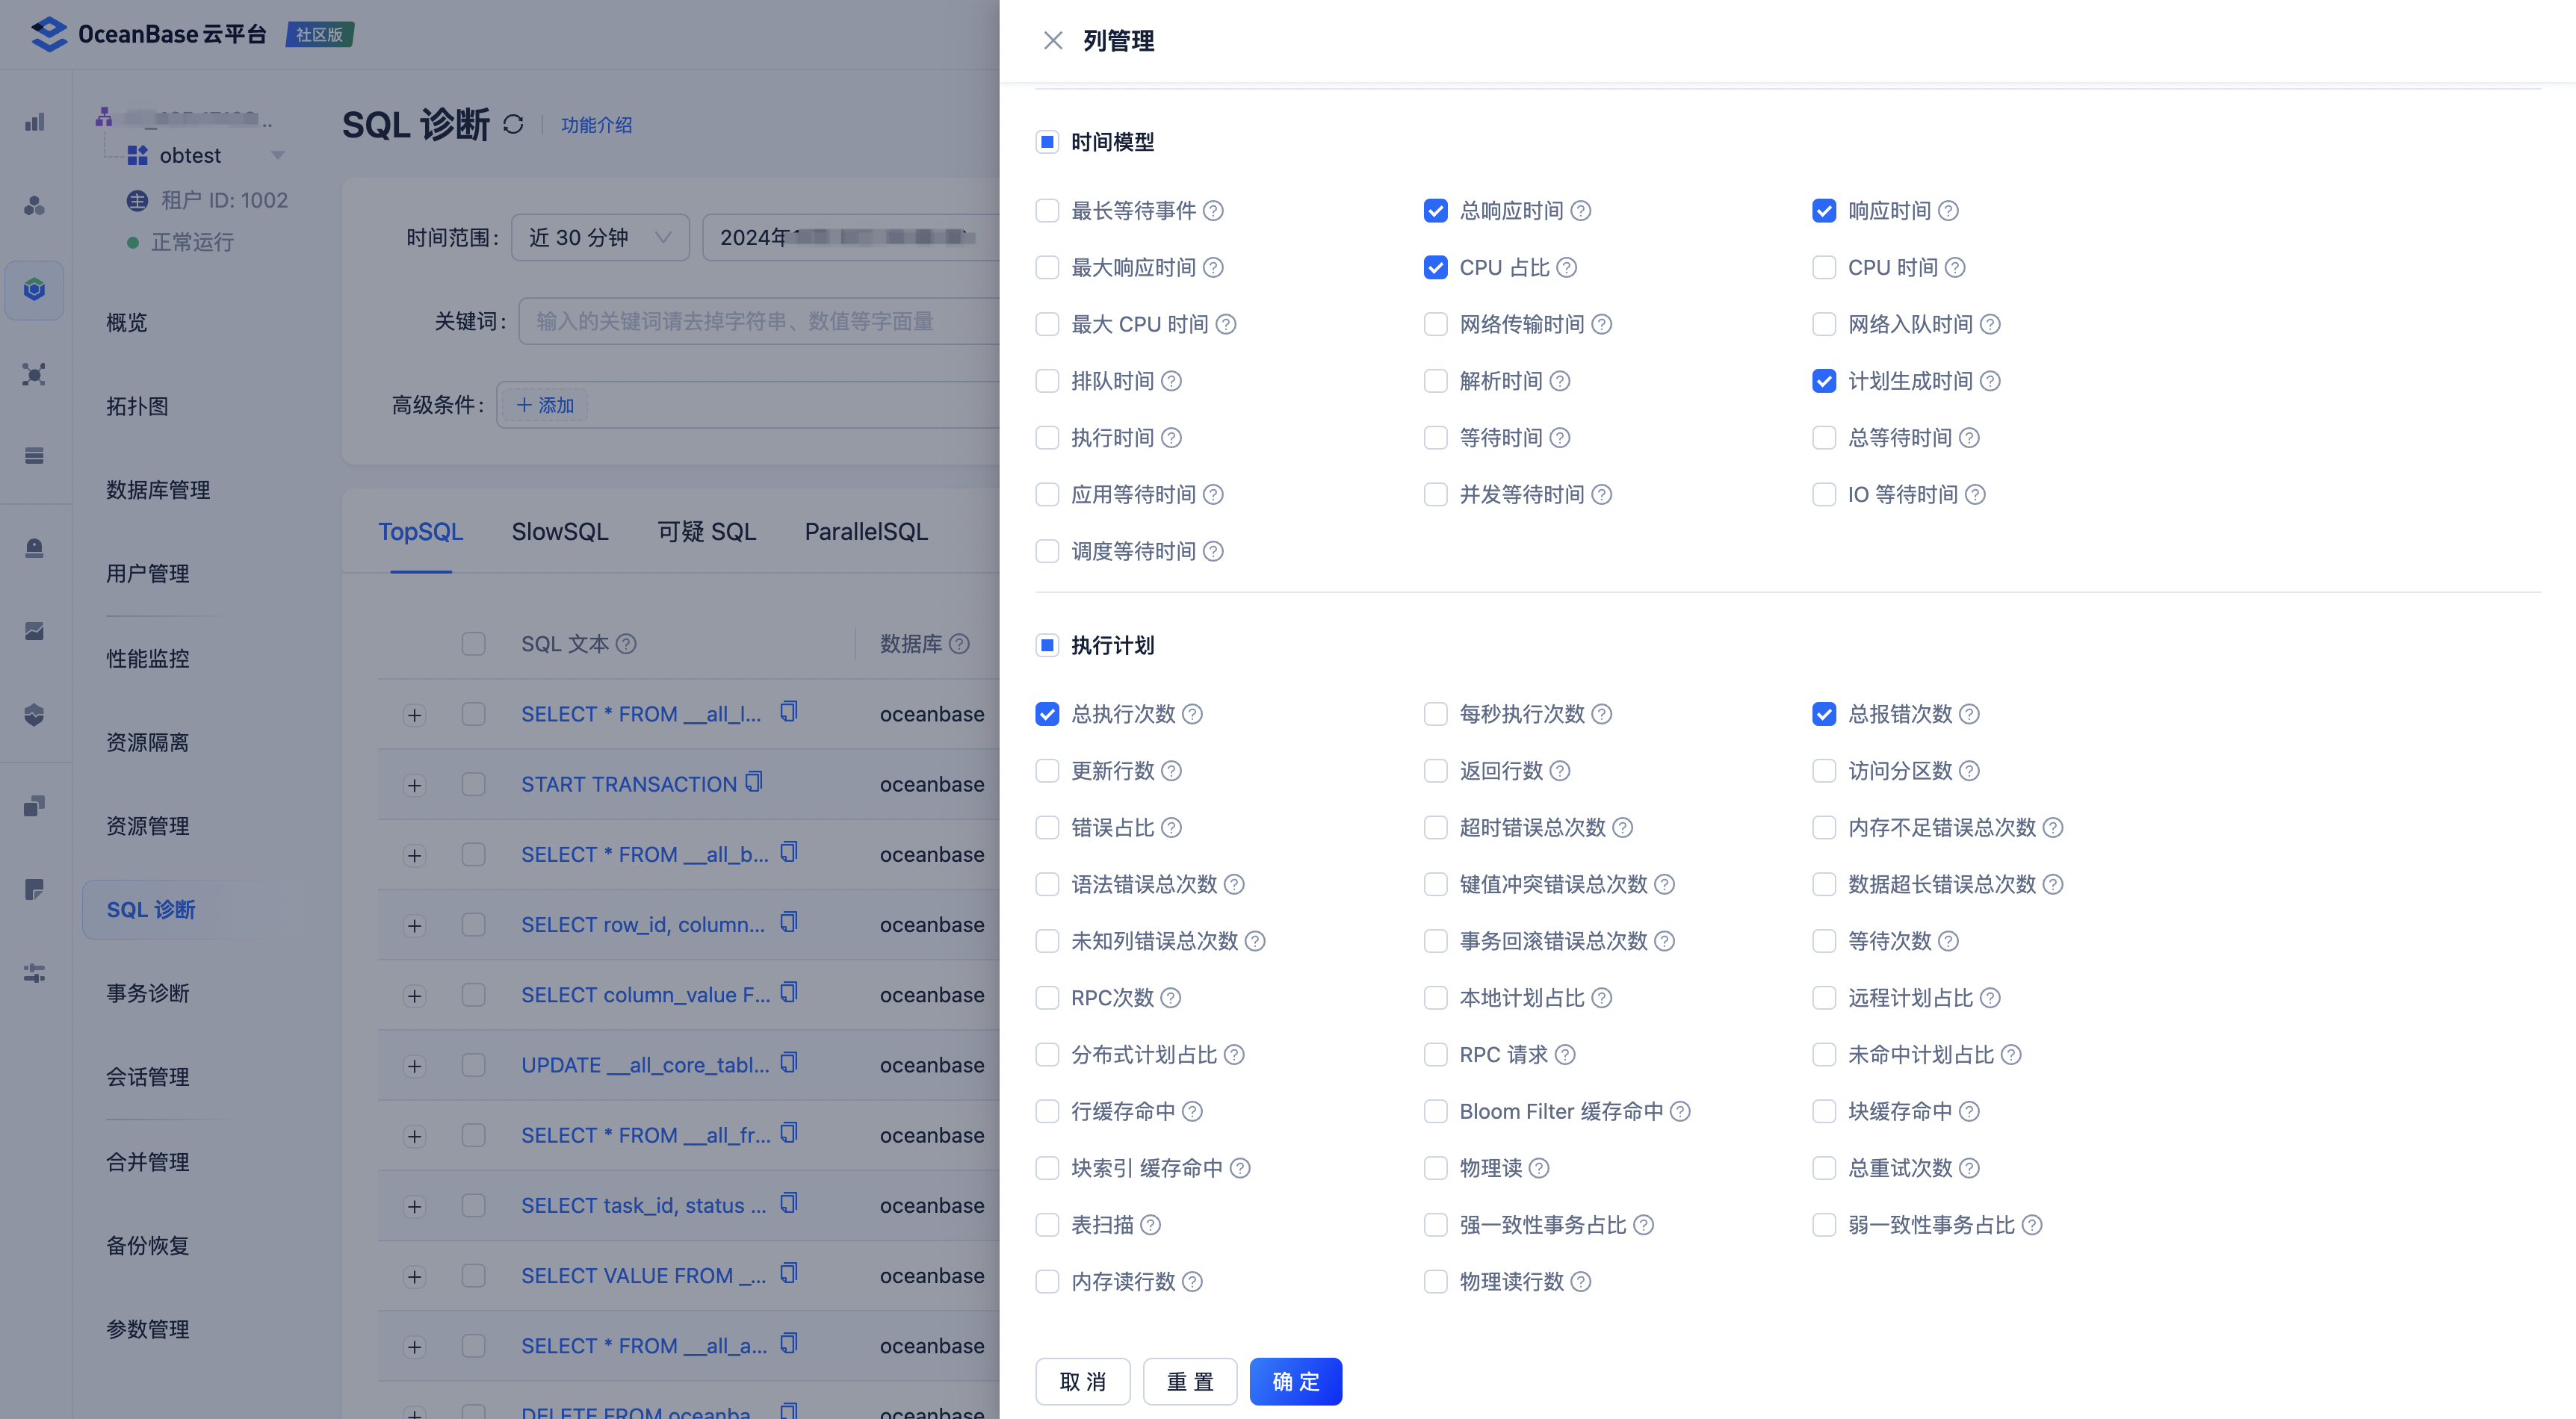The image size is (2576, 1419).
Task: Close the 列管理 panel with X icon
Action: click(x=1052, y=40)
